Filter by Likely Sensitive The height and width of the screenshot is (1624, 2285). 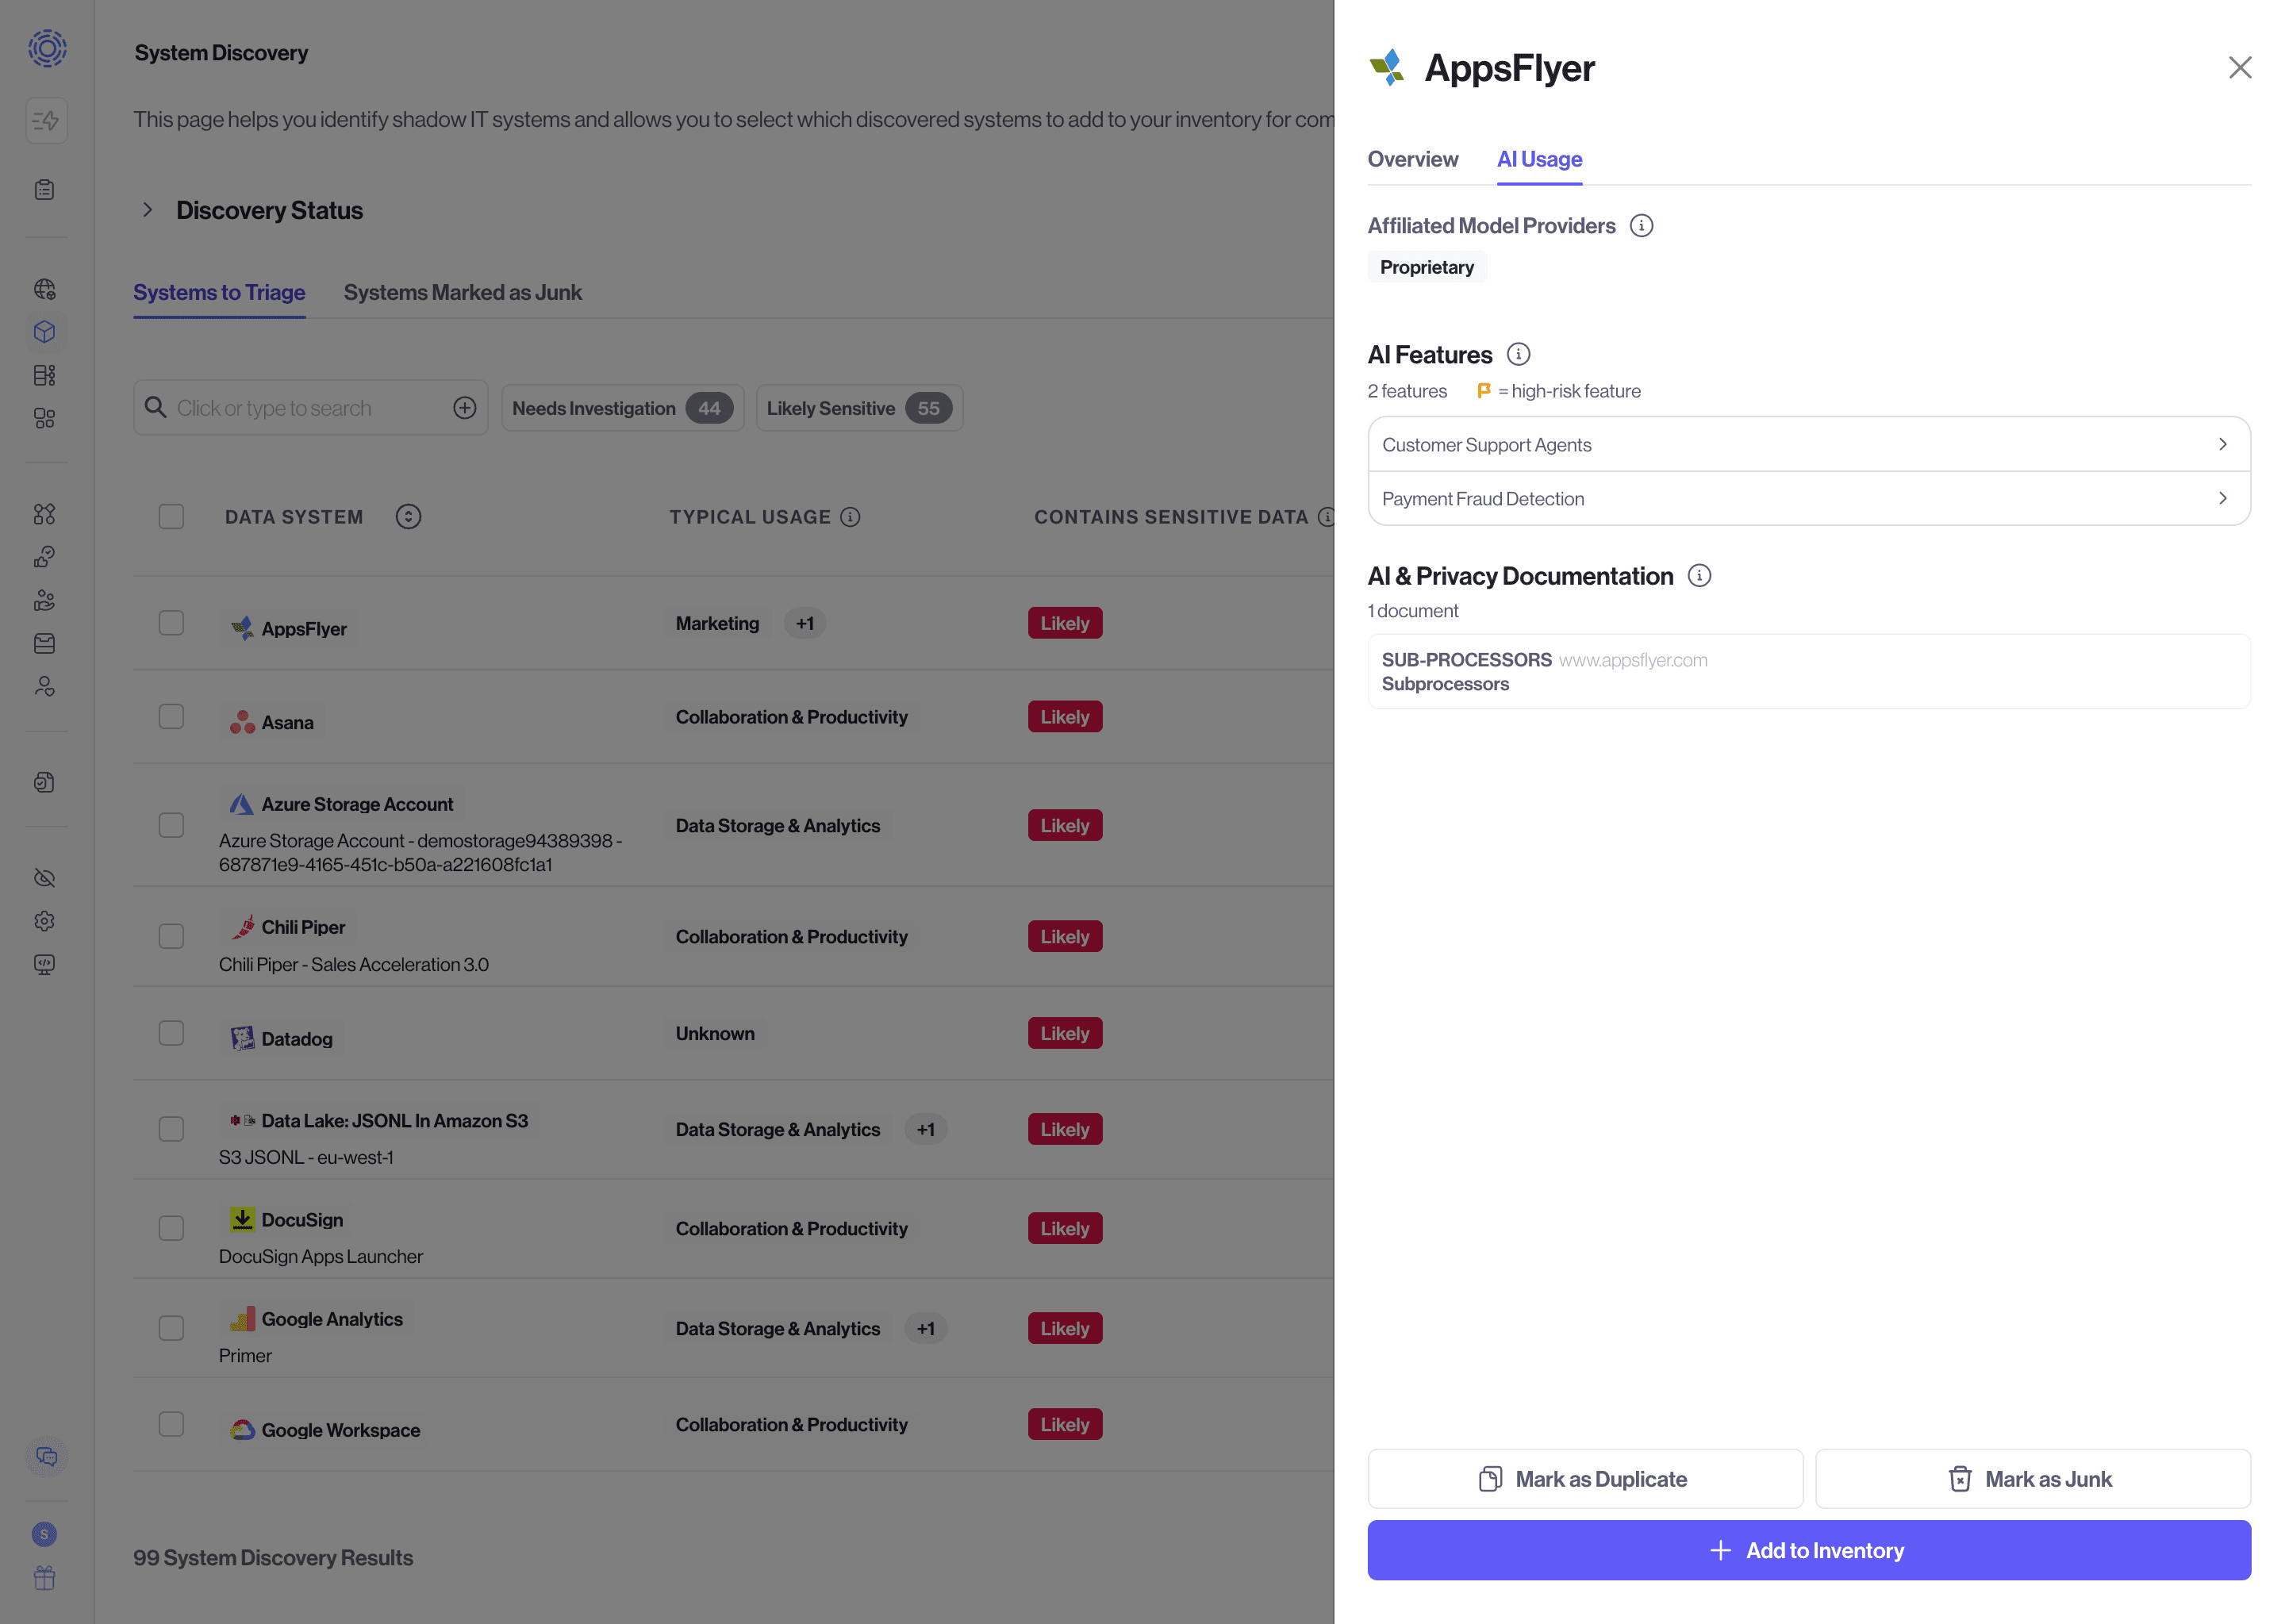click(x=859, y=408)
